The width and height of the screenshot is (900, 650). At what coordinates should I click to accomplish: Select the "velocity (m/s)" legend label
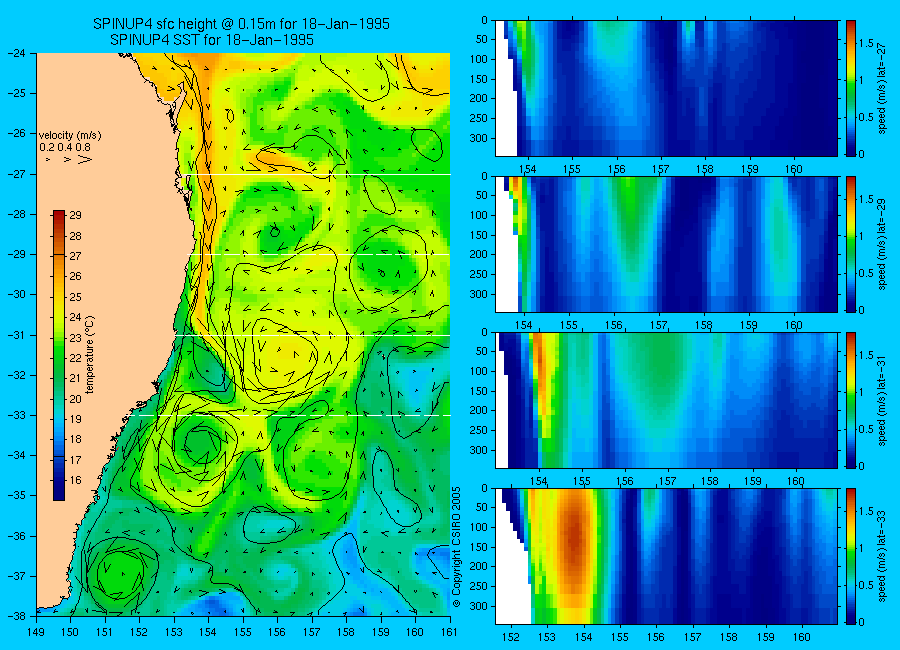[70, 136]
